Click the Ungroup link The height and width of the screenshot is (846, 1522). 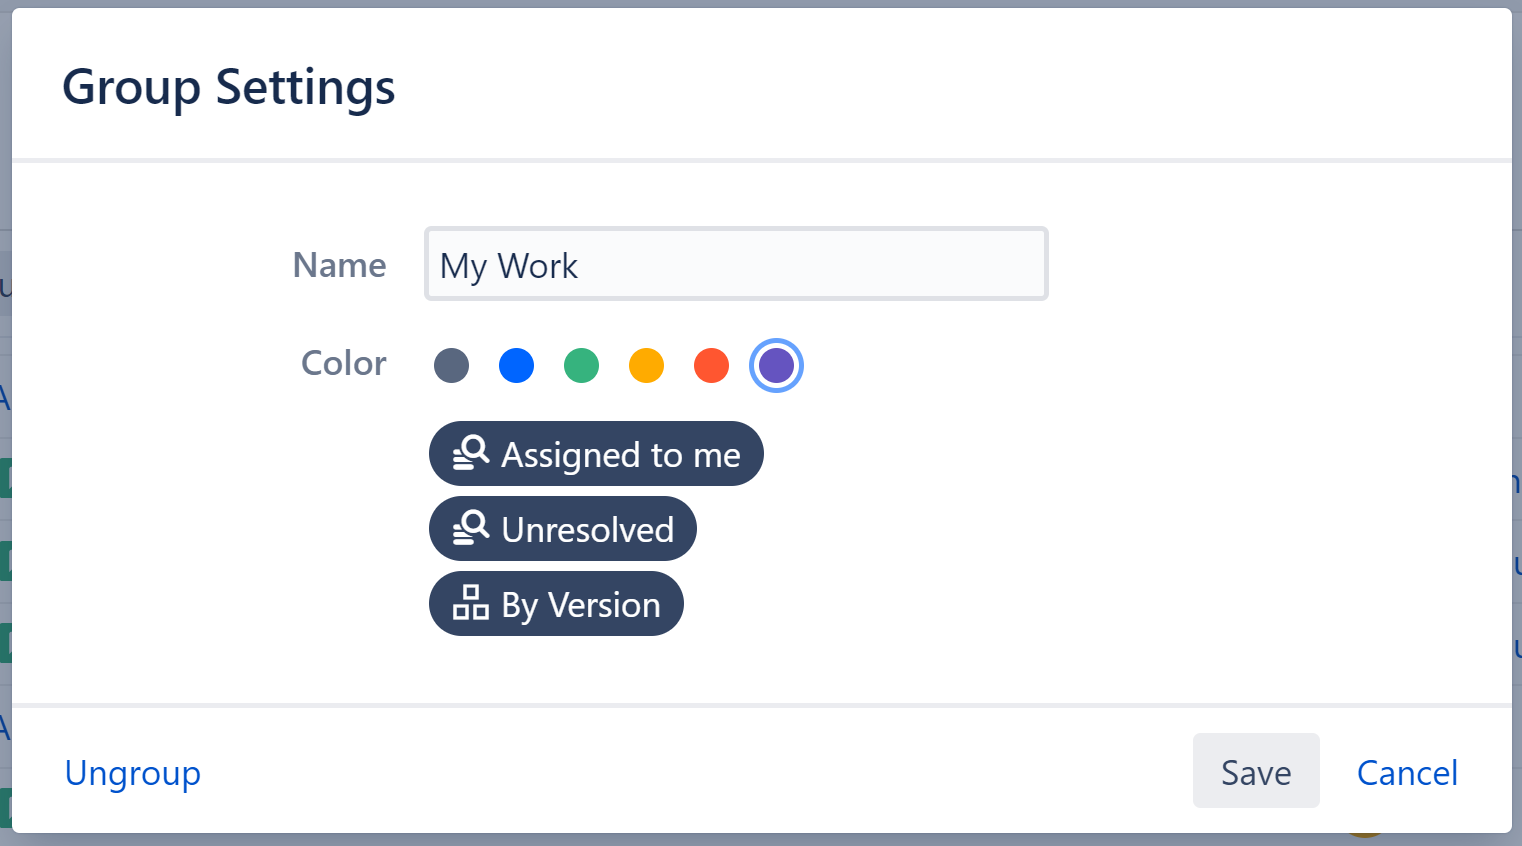pos(132,771)
